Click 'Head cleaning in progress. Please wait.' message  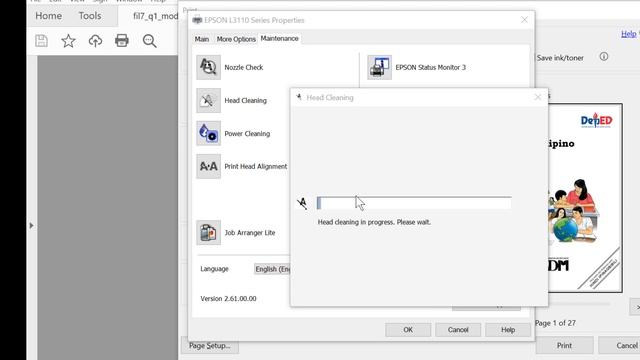pos(374,222)
